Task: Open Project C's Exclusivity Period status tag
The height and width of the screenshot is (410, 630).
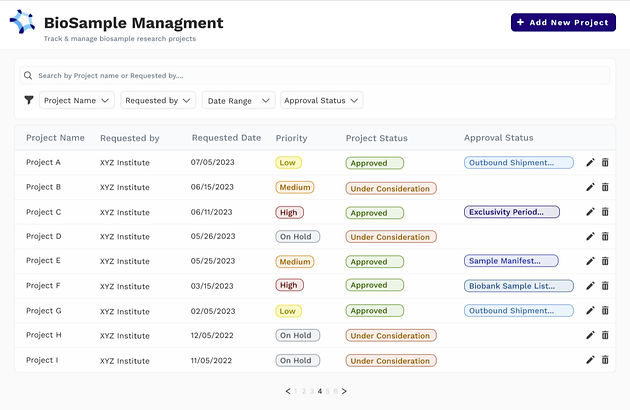Action: [512, 212]
